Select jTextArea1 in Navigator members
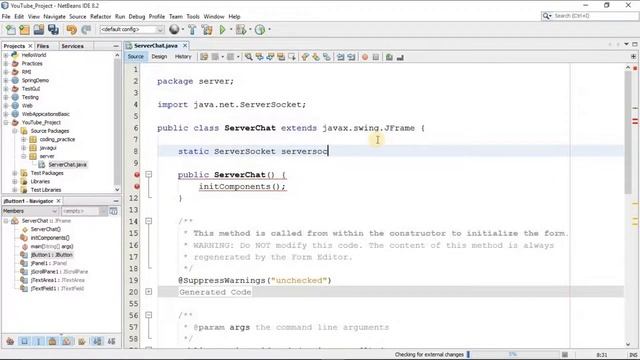Viewport: 640px width, 360px height. click(58, 280)
